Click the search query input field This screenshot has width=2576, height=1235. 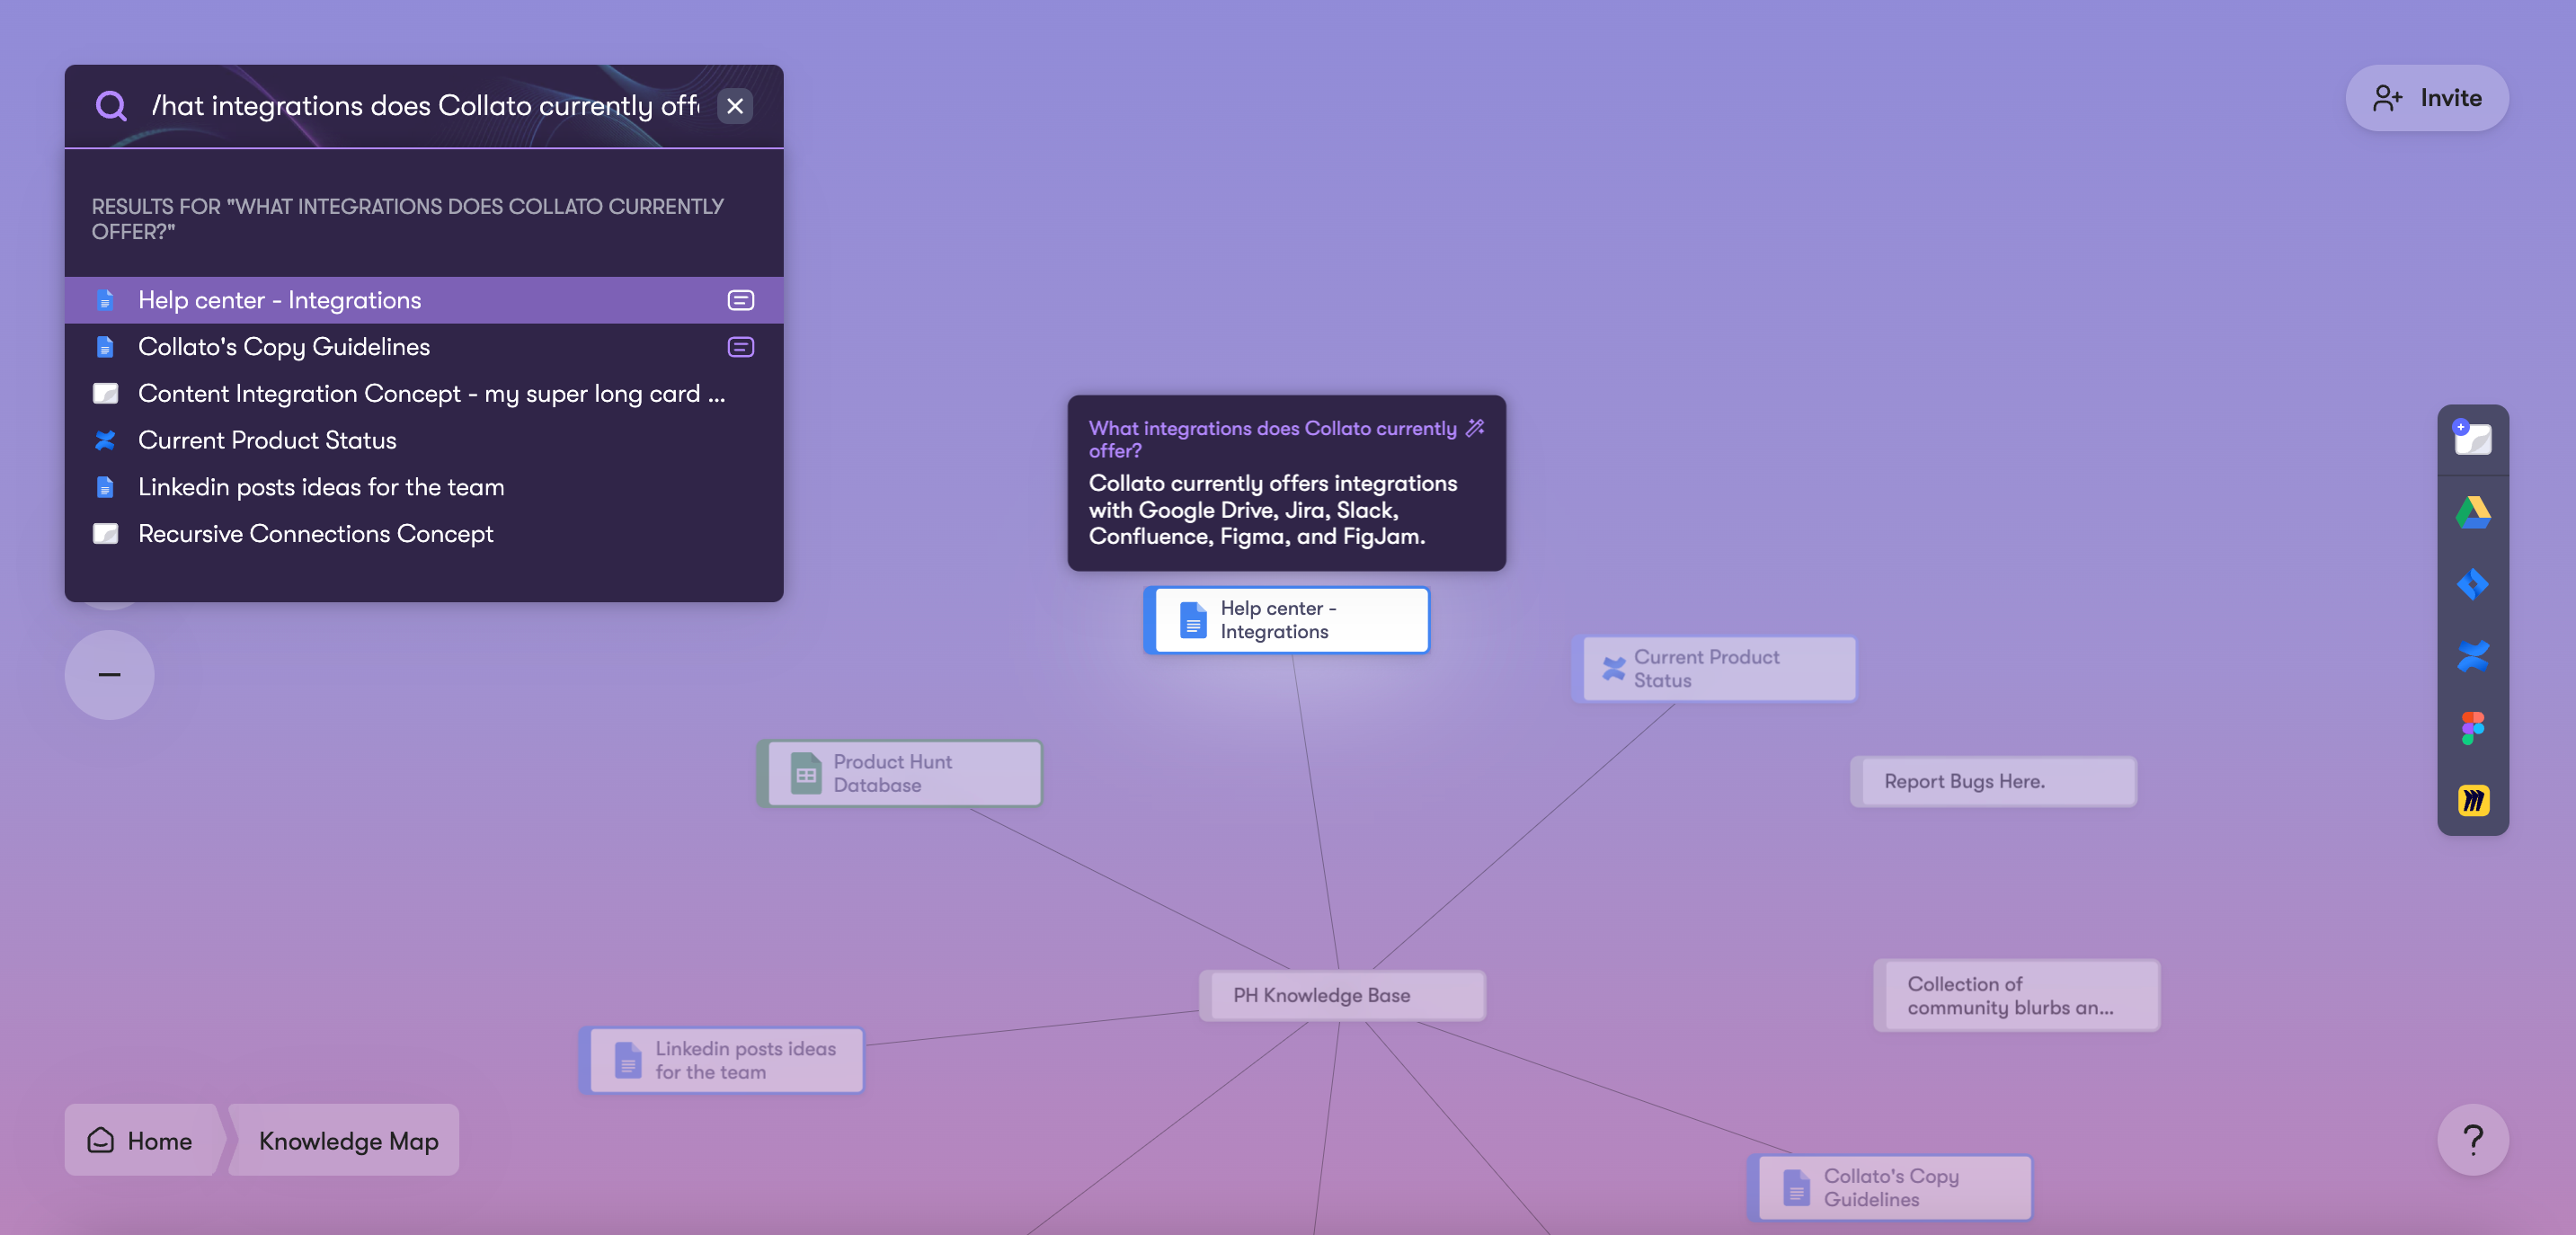click(x=425, y=106)
